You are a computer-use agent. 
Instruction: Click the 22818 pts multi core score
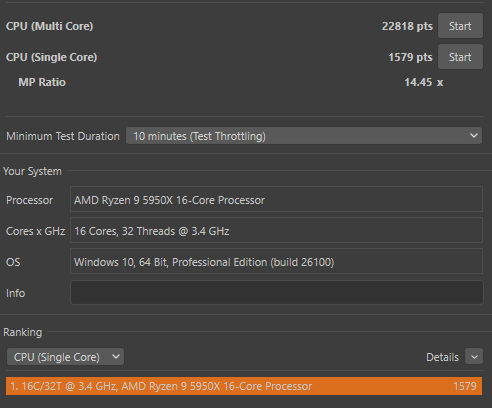click(407, 26)
